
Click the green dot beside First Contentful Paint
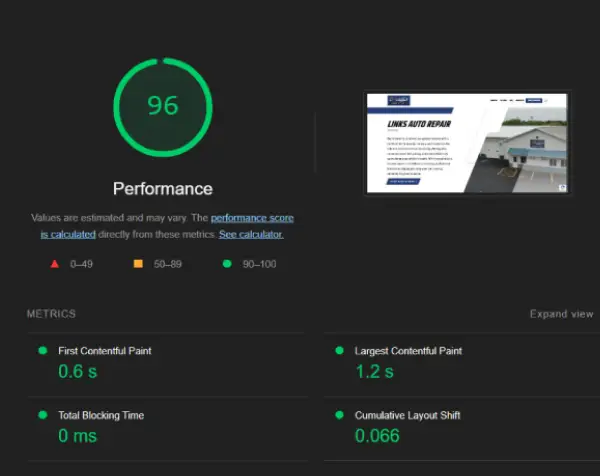[x=42, y=351]
